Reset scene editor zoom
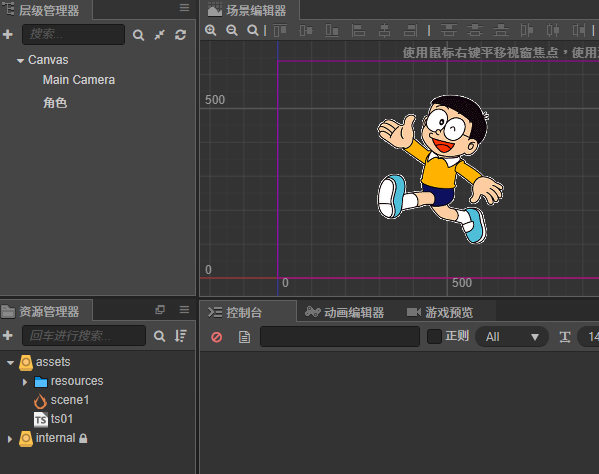599x474 pixels. point(253,30)
